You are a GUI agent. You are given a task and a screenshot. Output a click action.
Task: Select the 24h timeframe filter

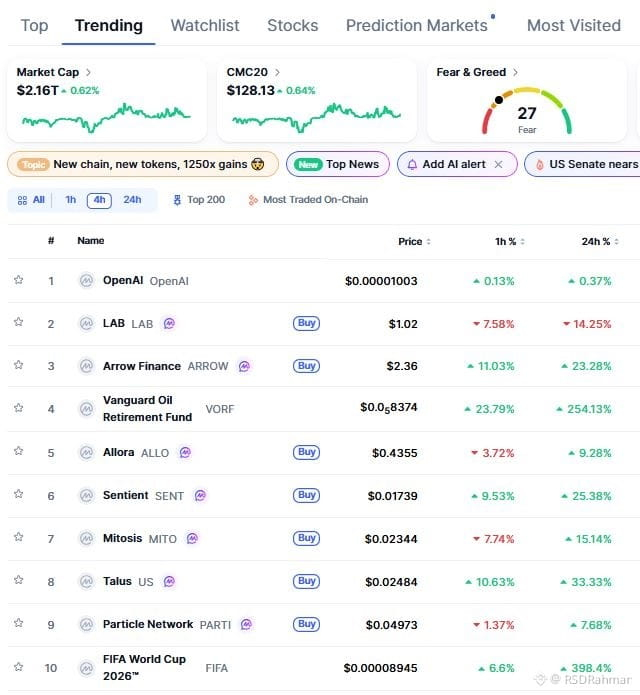pyautogui.click(x=132, y=200)
